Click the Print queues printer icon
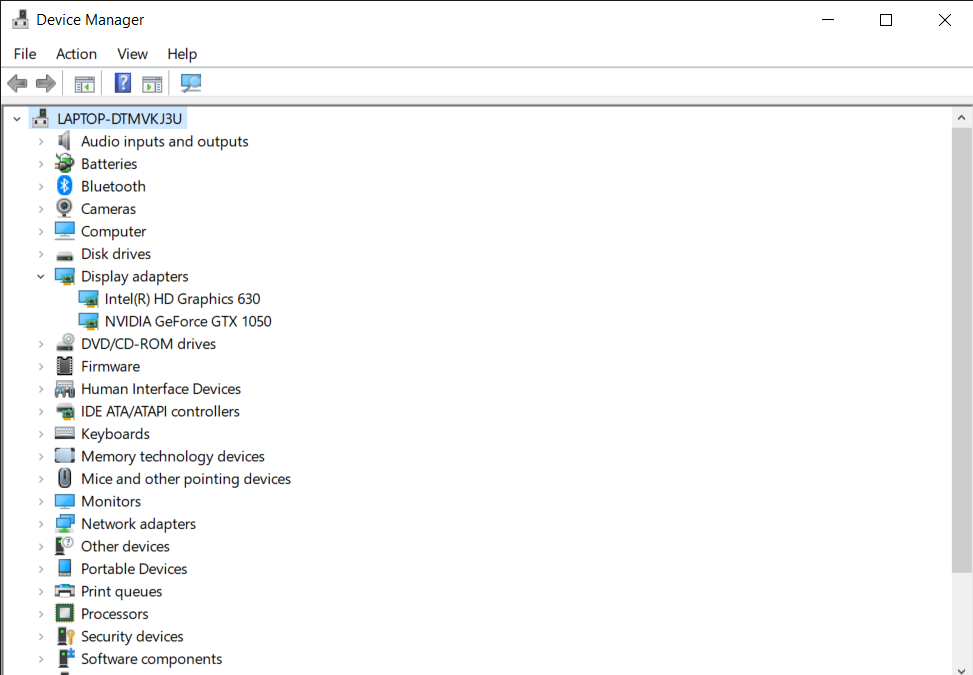Viewport: 973px width, 675px height. pos(65,591)
